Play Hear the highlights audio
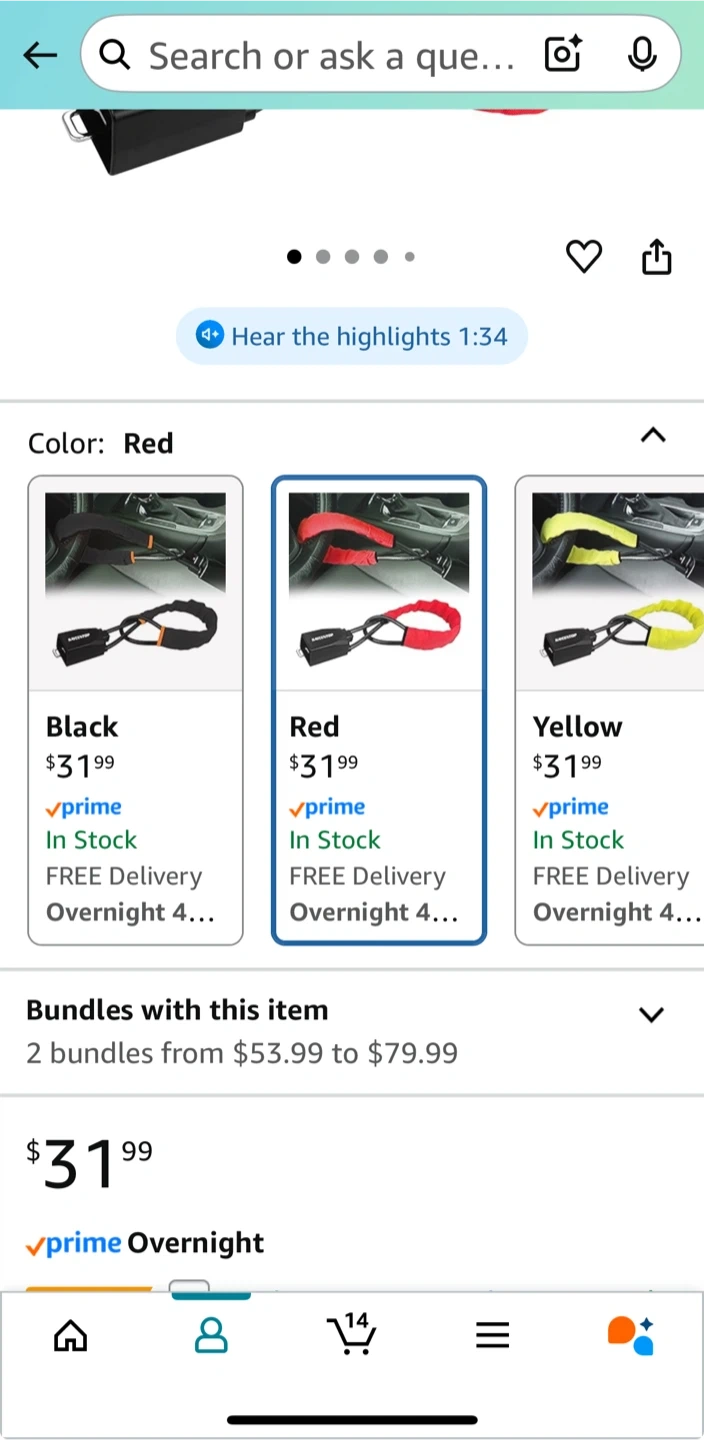Image resolution: width=704 pixels, height=1440 pixels. click(x=352, y=336)
